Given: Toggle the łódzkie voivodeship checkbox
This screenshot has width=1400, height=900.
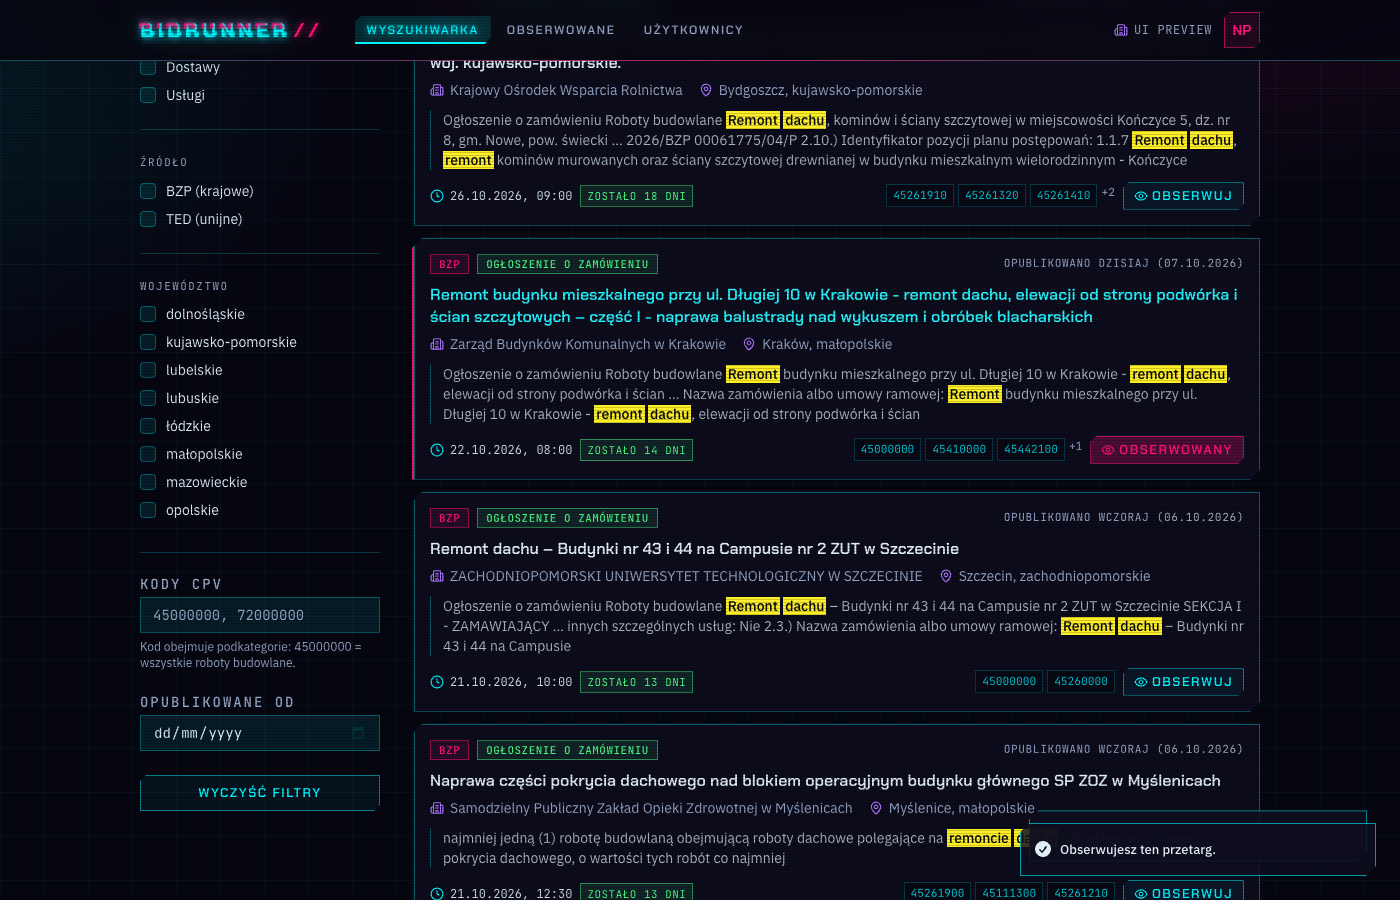Looking at the screenshot, I should tap(148, 426).
